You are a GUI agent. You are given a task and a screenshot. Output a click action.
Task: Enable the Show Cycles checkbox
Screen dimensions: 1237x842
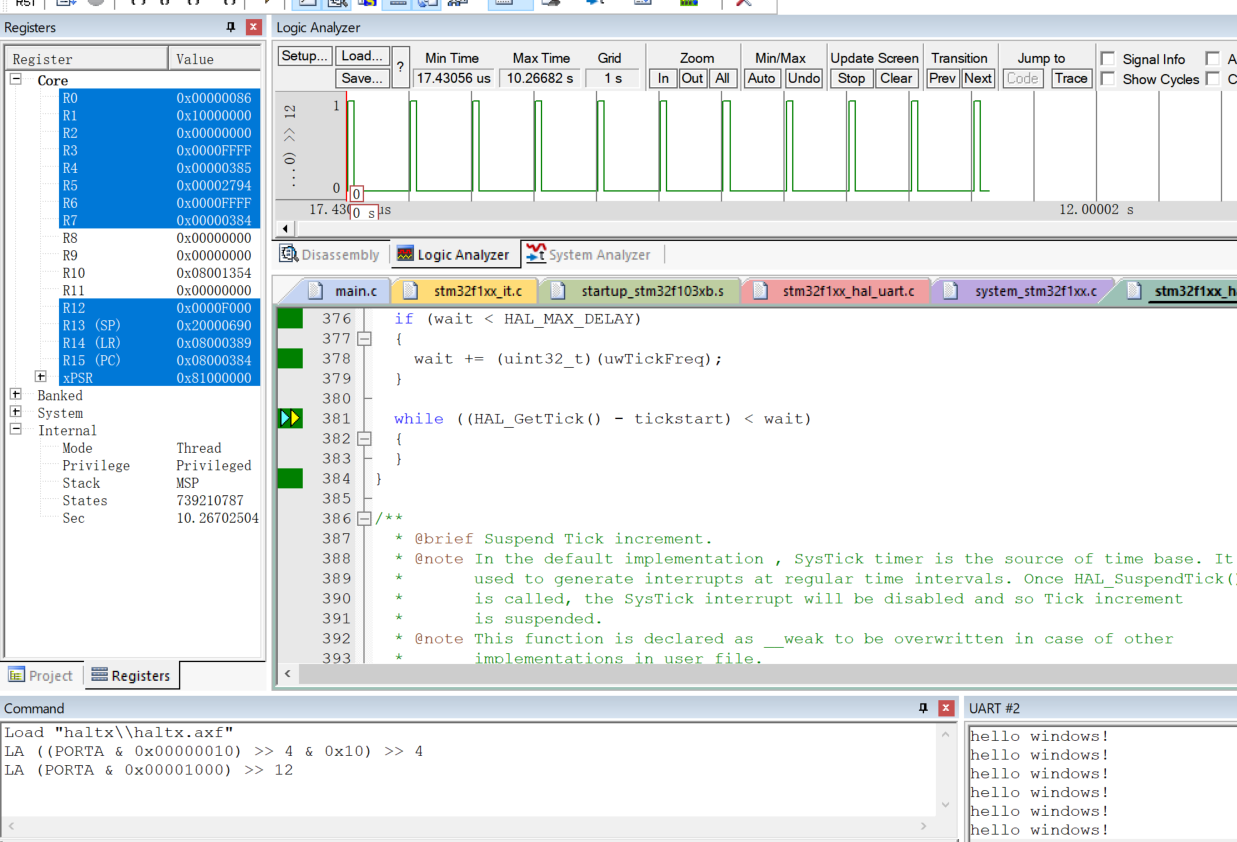pyautogui.click(x=1108, y=79)
